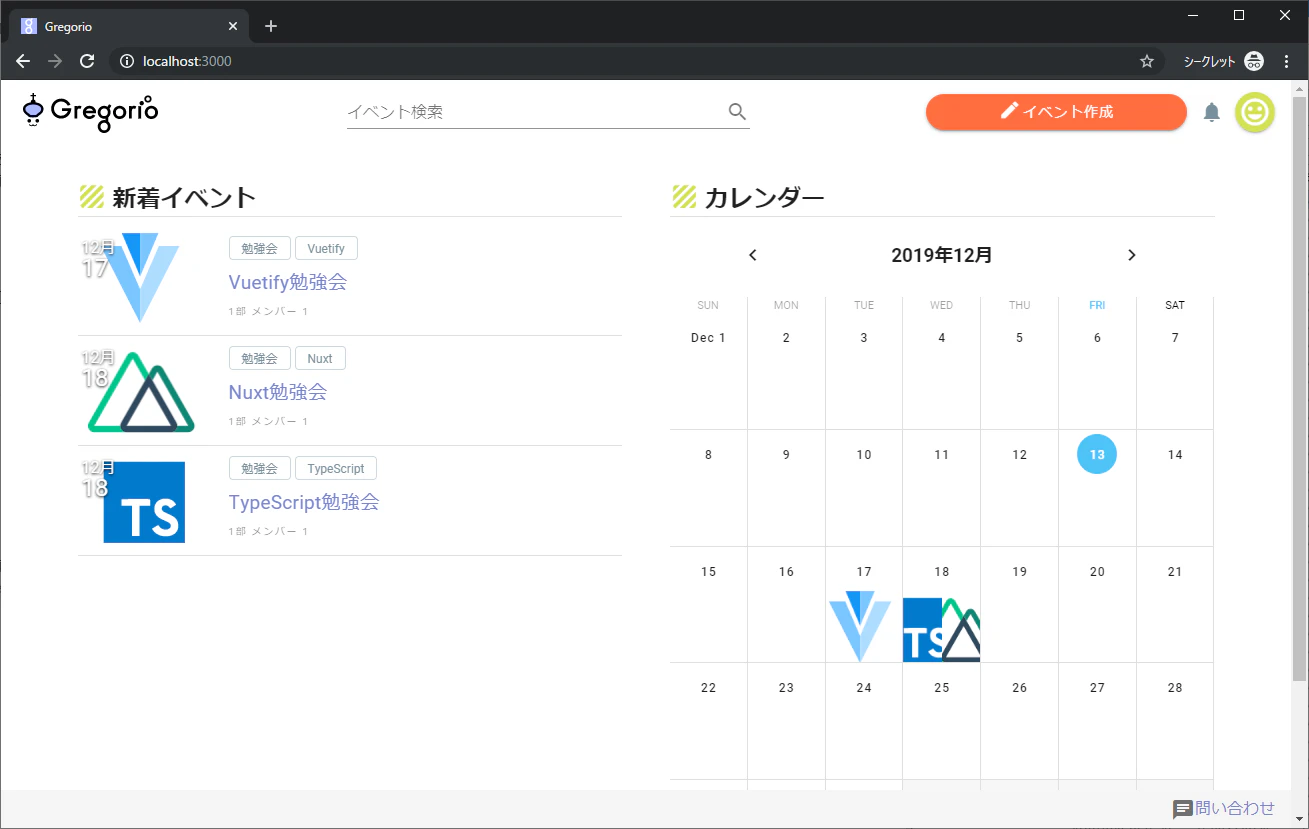This screenshot has width=1309, height=829.
Task: Click 勉強会 tag on Vuetify event
Action: pos(260,248)
